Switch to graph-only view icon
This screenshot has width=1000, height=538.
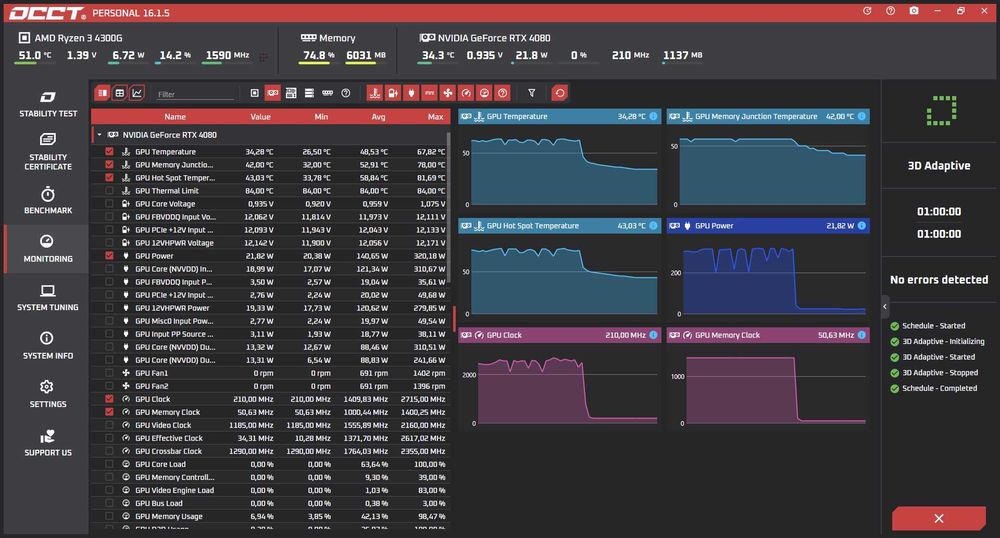point(136,93)
